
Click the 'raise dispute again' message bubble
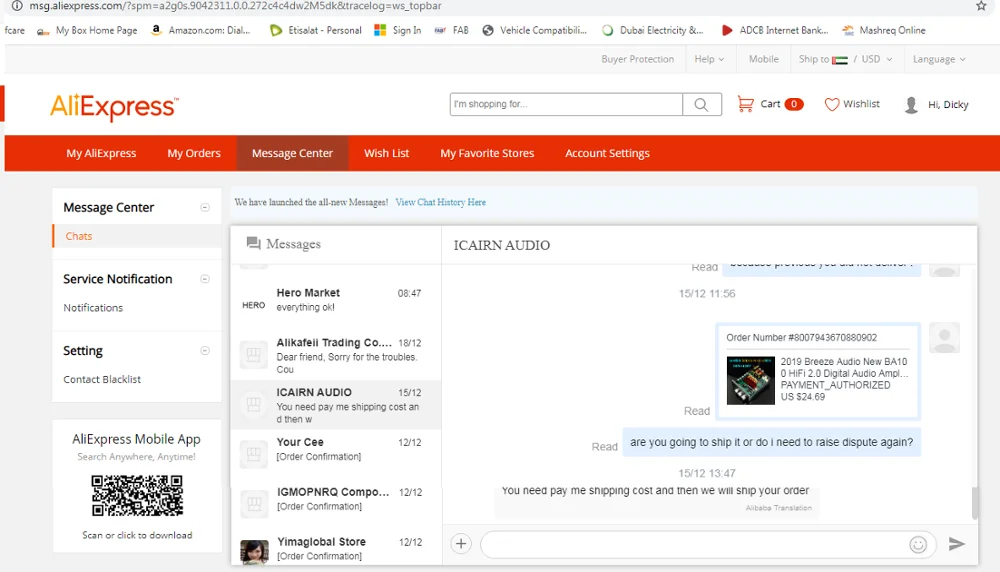[x=772, y=442]
